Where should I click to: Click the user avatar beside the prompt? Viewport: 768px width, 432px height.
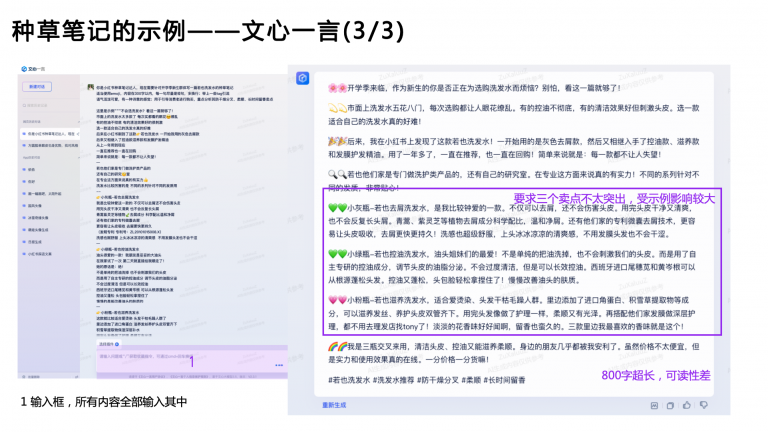[x=91, y=87]
